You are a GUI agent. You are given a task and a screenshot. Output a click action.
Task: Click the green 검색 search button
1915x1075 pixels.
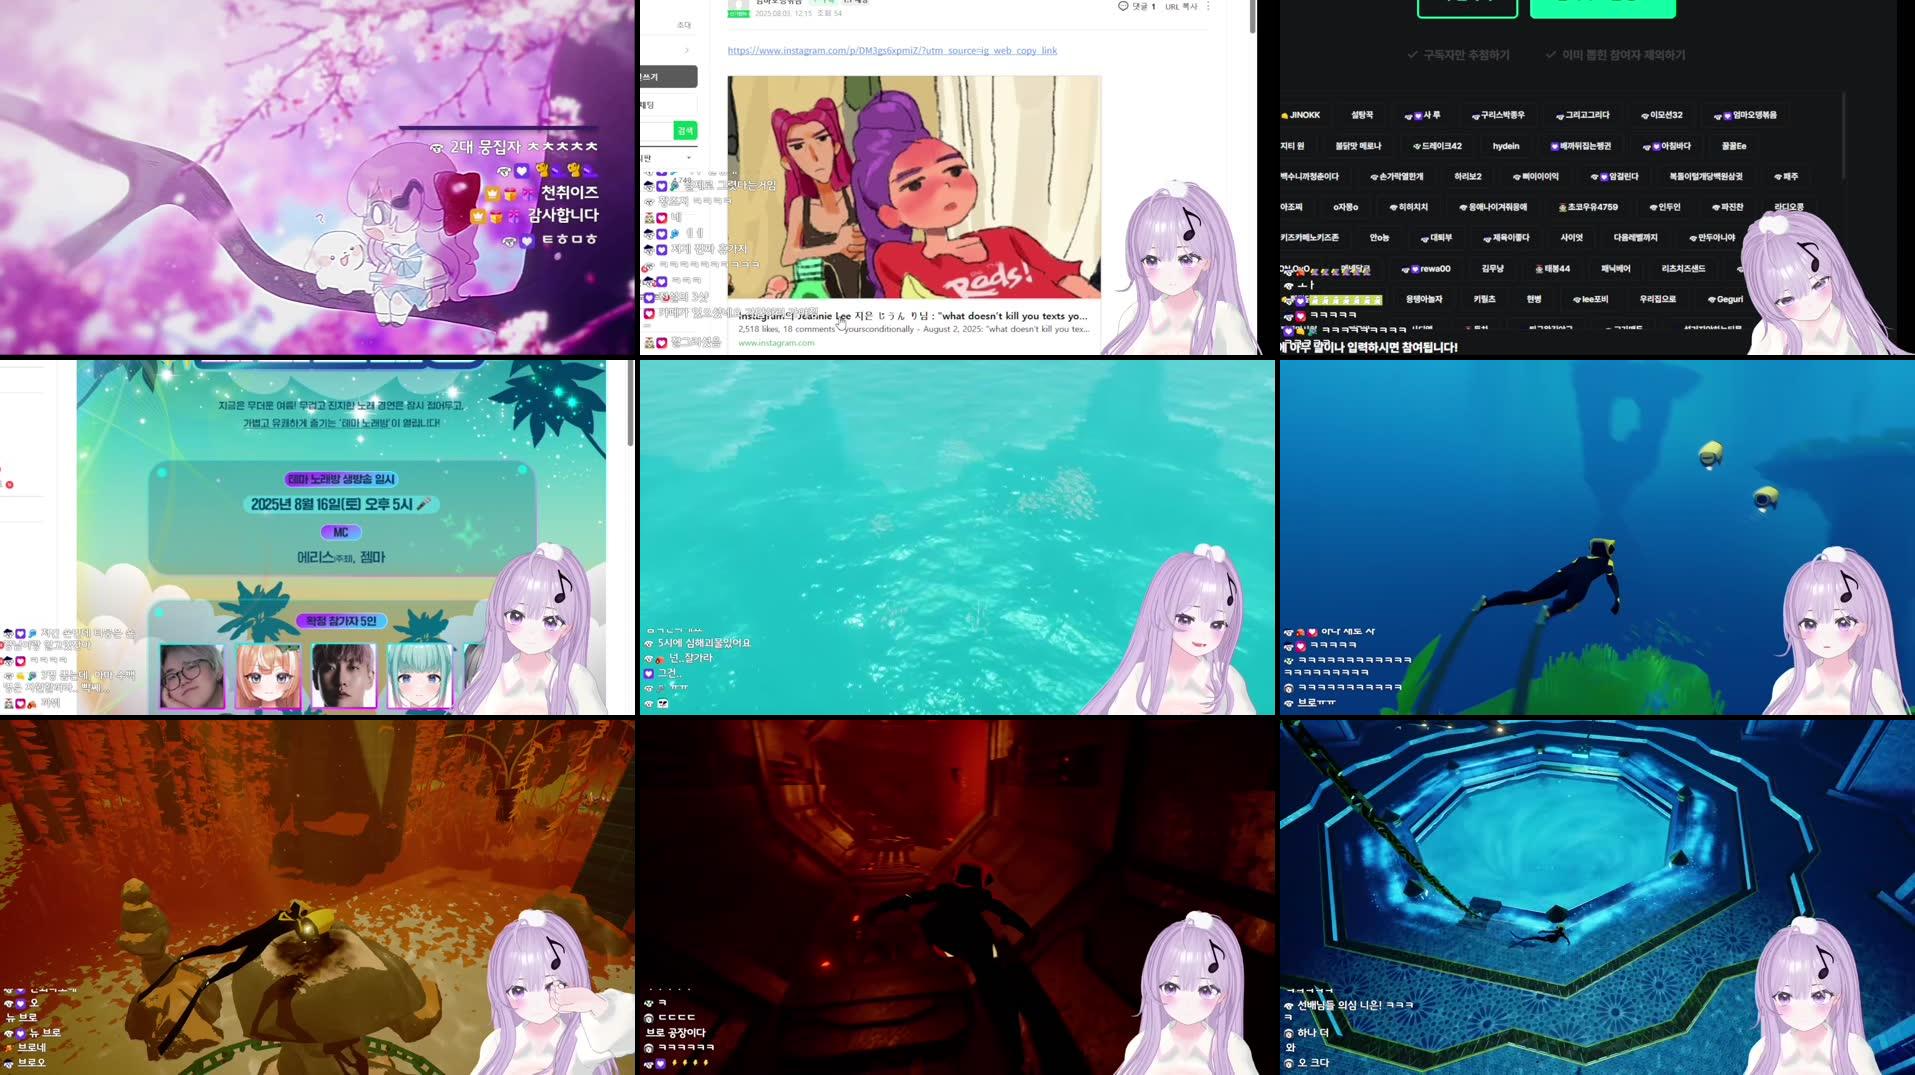tap(685, 131)
